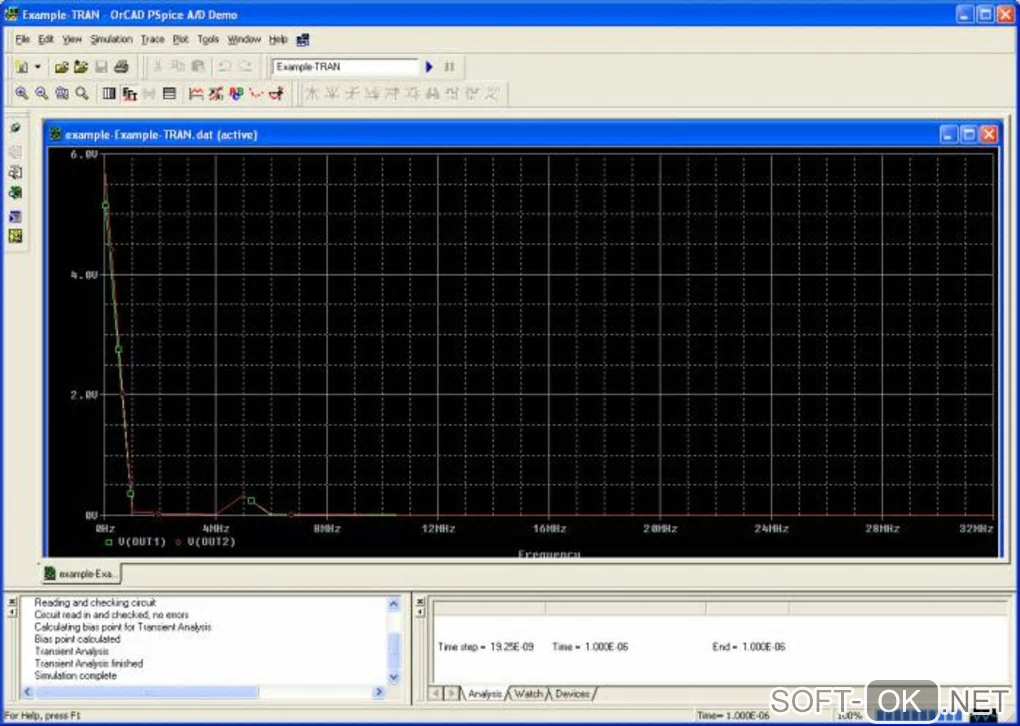Open the New file dropdown arrow
The image size is (1020, 726).
coord(38,67)
